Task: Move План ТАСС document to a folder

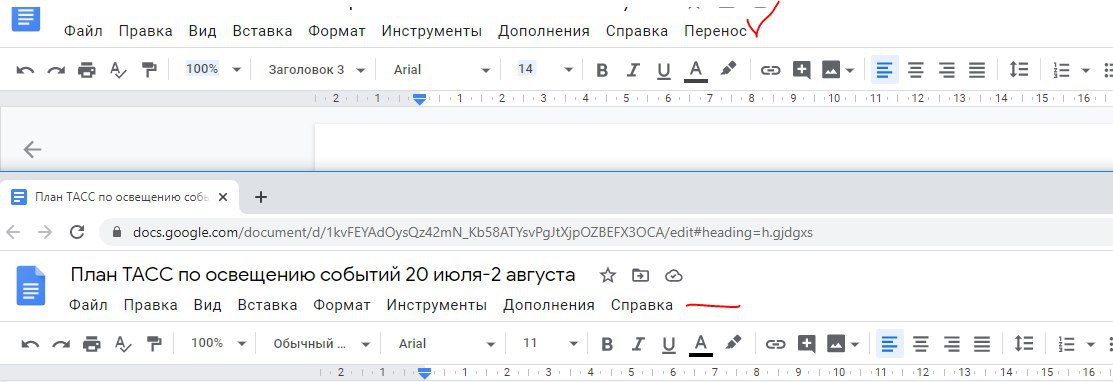Action: tap(640, 275)
